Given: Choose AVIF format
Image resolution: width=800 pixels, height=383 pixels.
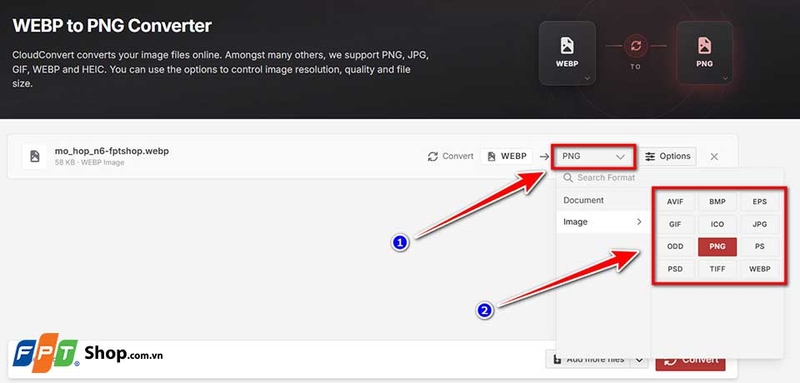Looking at the screenshot, I should (x=675, y=202).
